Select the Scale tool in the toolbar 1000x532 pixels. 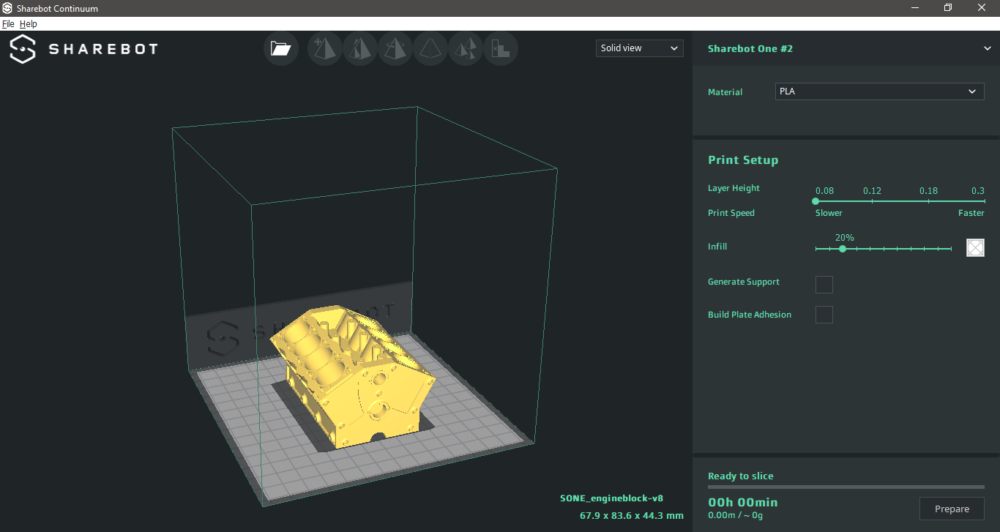359,48
